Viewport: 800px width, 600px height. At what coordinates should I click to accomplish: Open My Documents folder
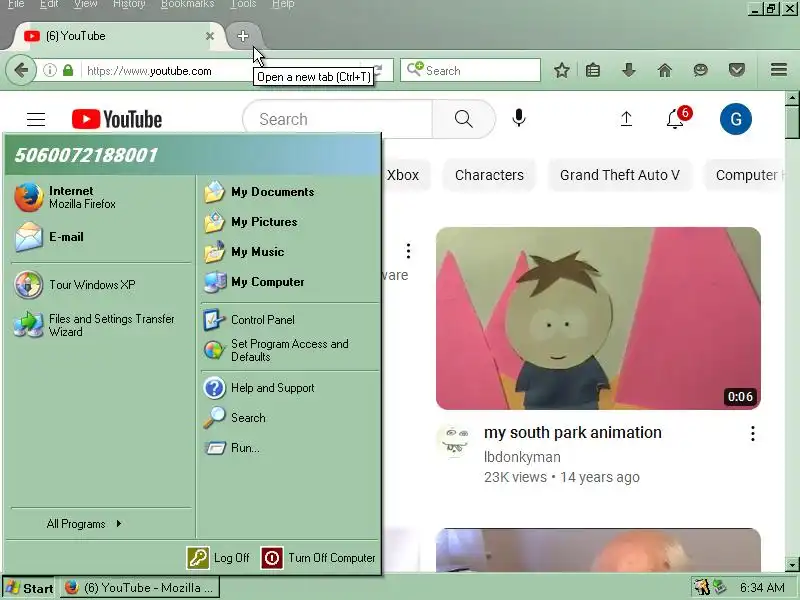[x=290, y=192]
